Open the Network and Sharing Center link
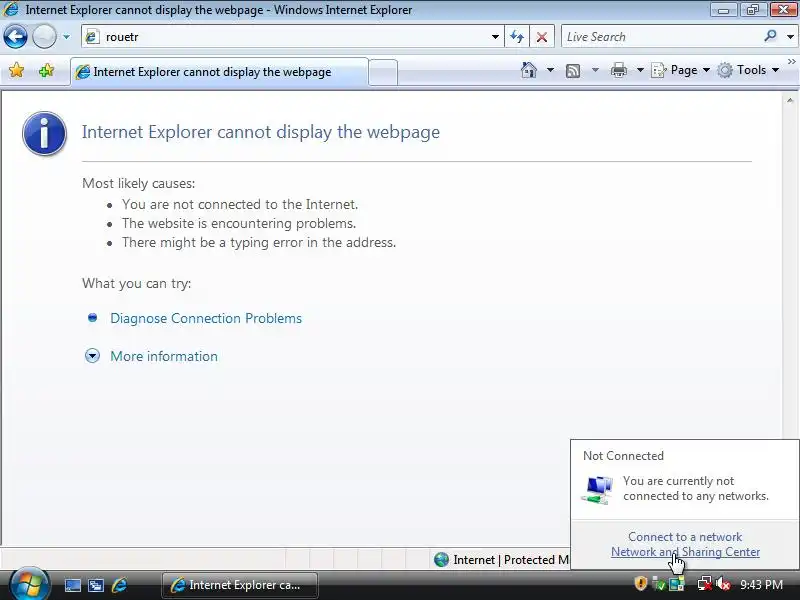The image size is (800, 600). (x=685, y=552)
